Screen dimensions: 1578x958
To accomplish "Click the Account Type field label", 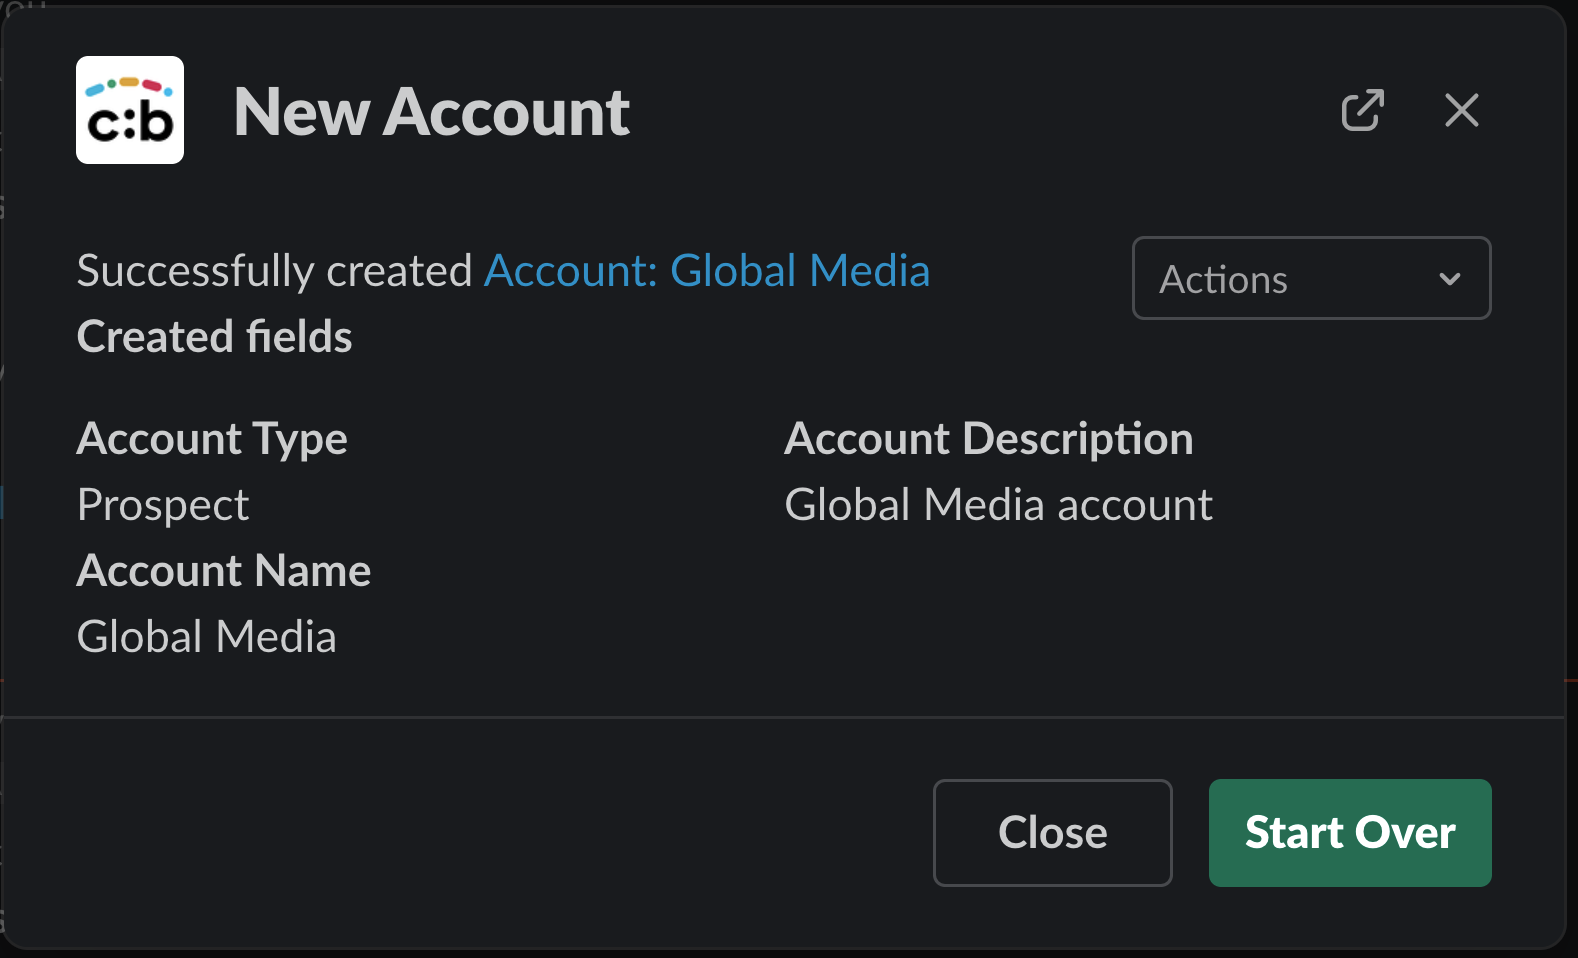I will click(212, 439).
